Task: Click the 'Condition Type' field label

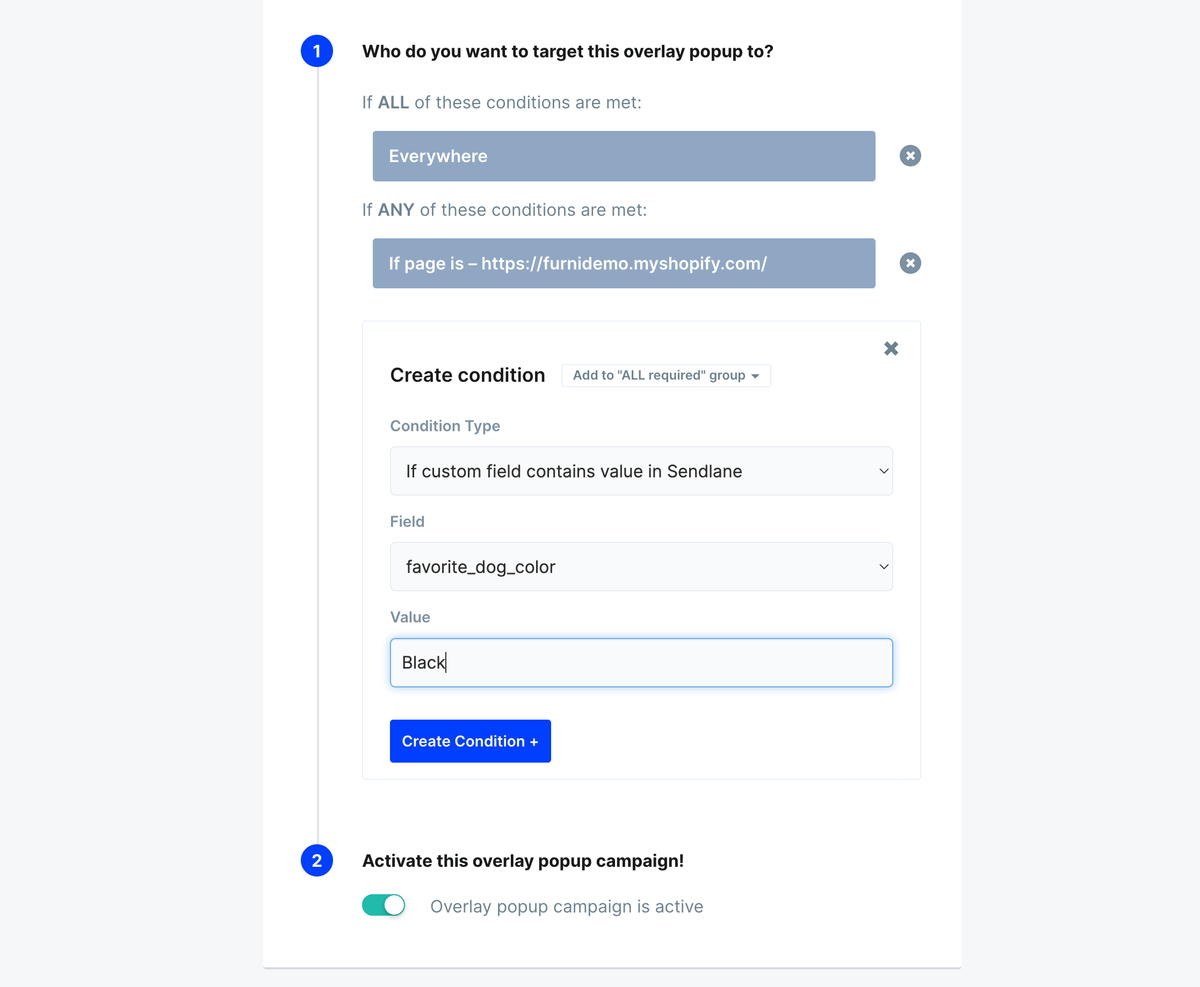Action: tap(445, 426)
